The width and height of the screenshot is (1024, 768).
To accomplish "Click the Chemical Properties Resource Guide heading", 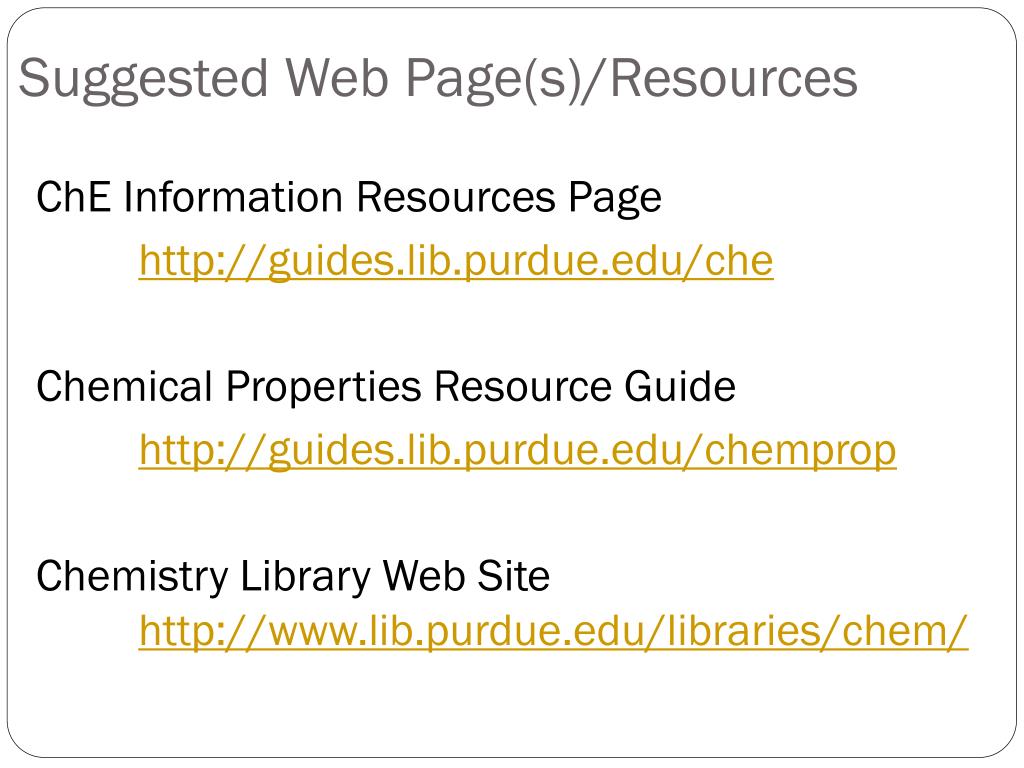I will point(386,387).
